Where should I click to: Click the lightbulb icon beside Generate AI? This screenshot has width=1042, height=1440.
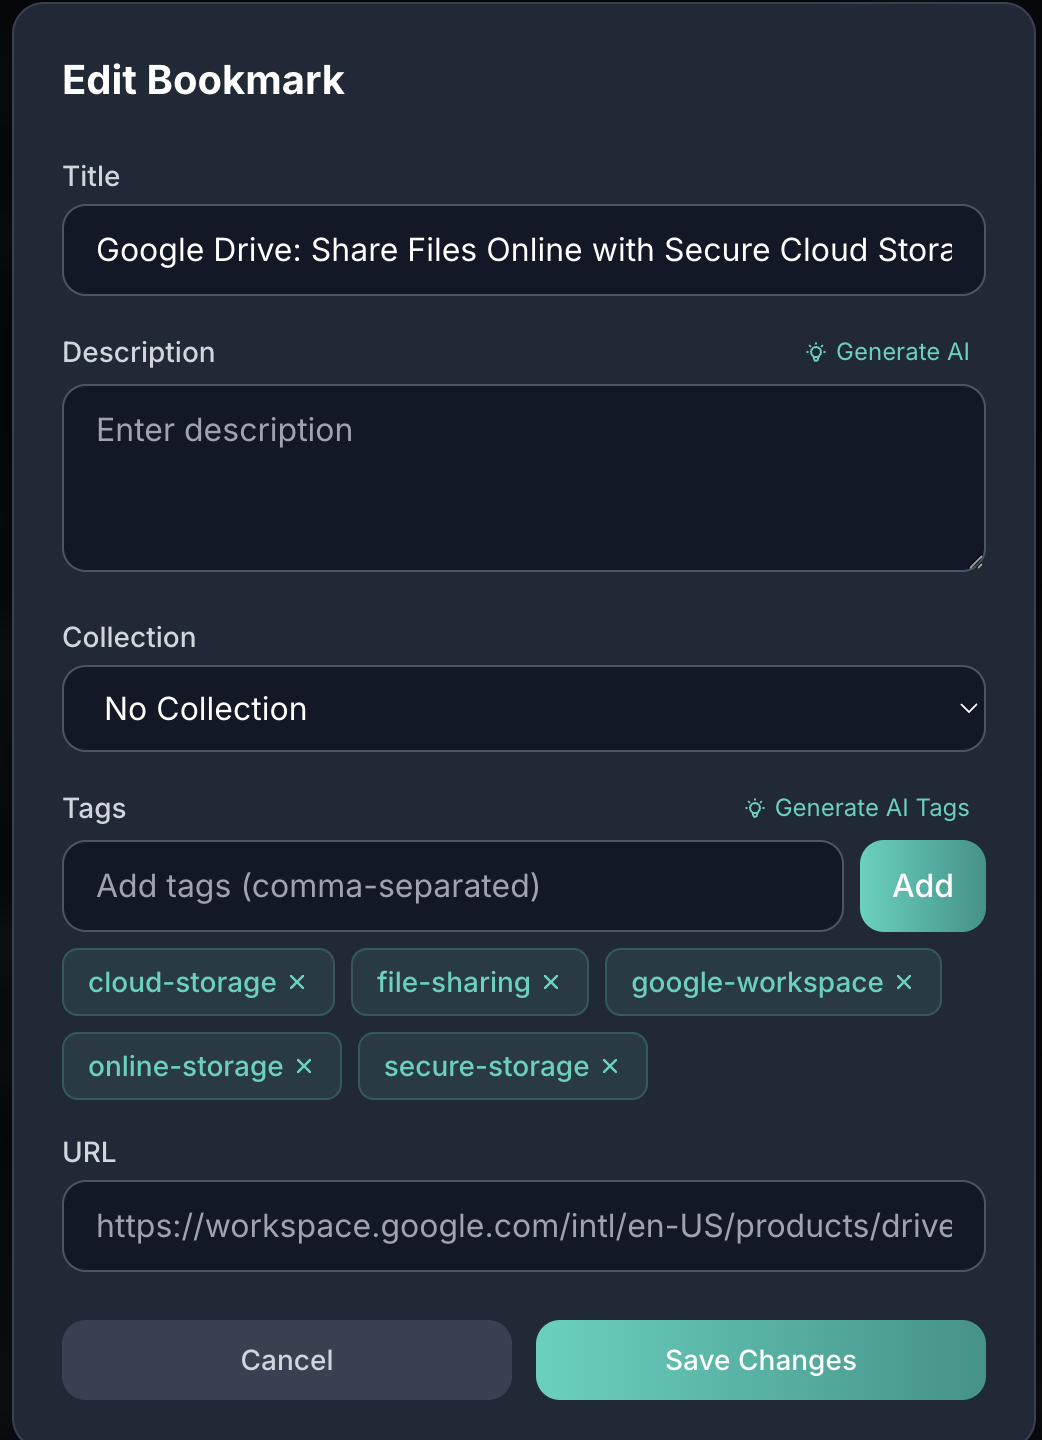pyautogui.click(x=815, y=352)
